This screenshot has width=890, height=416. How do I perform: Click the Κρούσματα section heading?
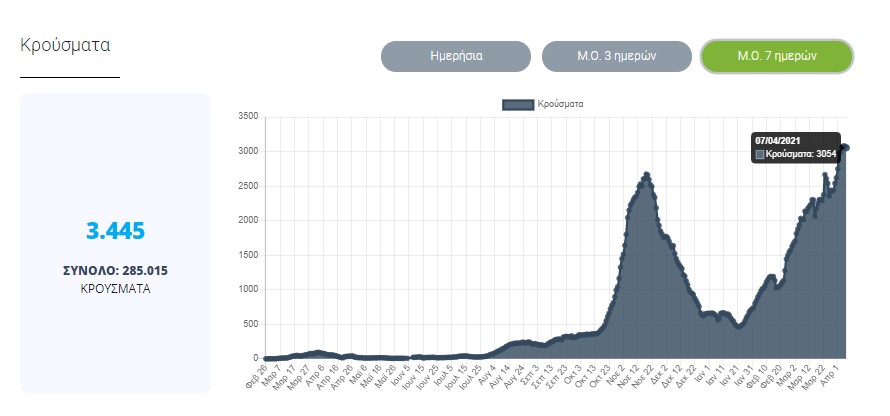coord(65,45)
